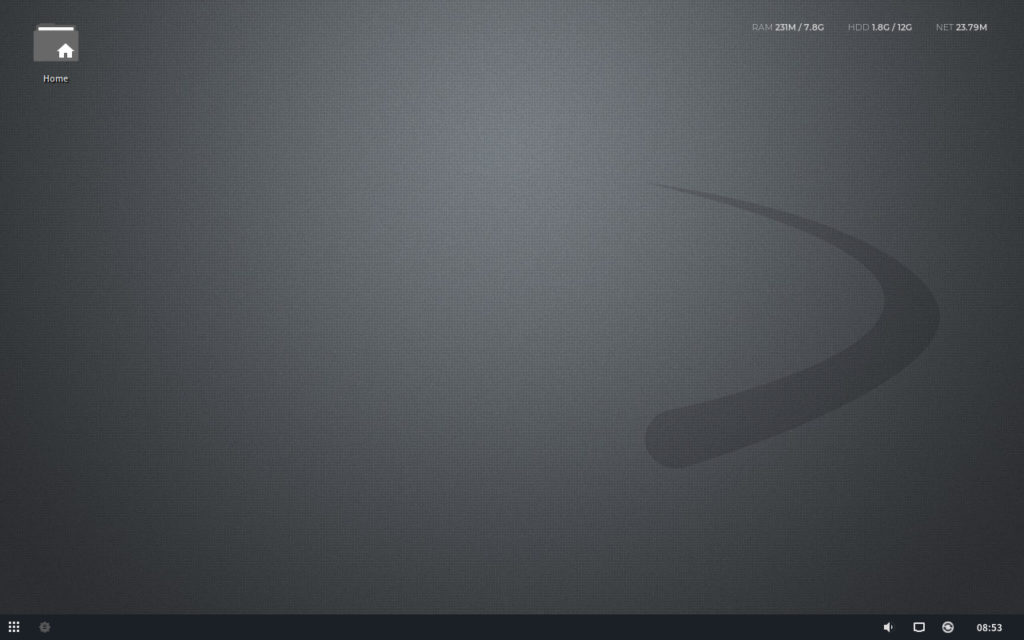Click the display screen tray icon
Image resolution: width=1024 pixels, height=640 pixels.
[x=919, y=627]
